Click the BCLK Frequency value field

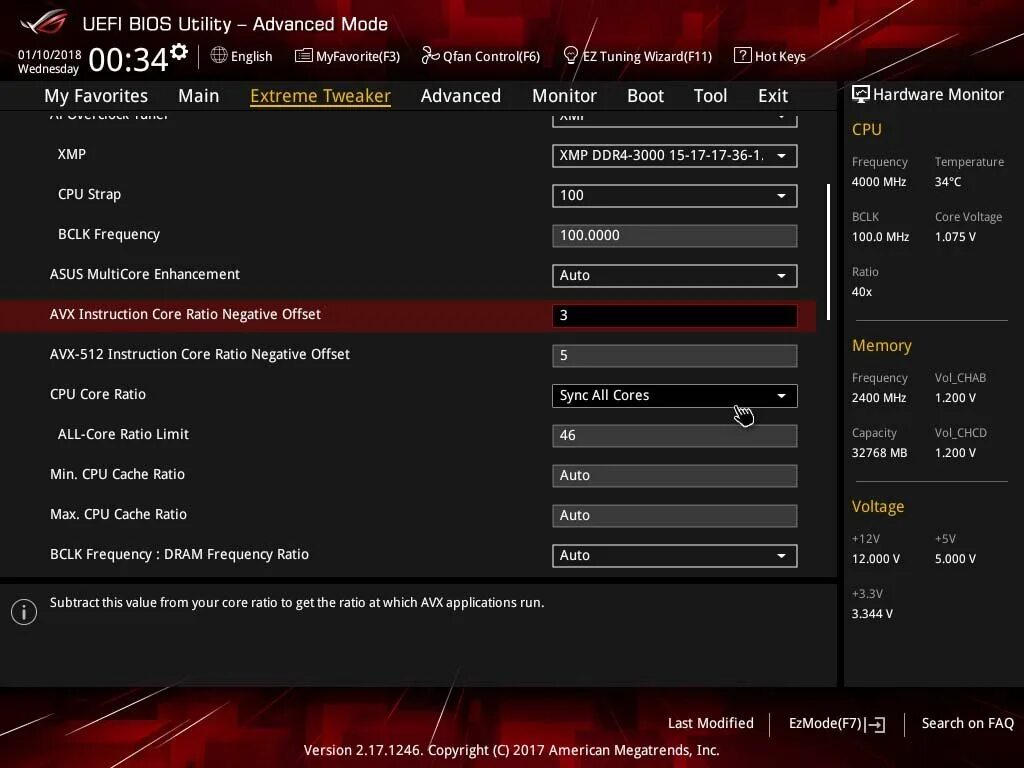pyautogui.click(x=675, y=236)
